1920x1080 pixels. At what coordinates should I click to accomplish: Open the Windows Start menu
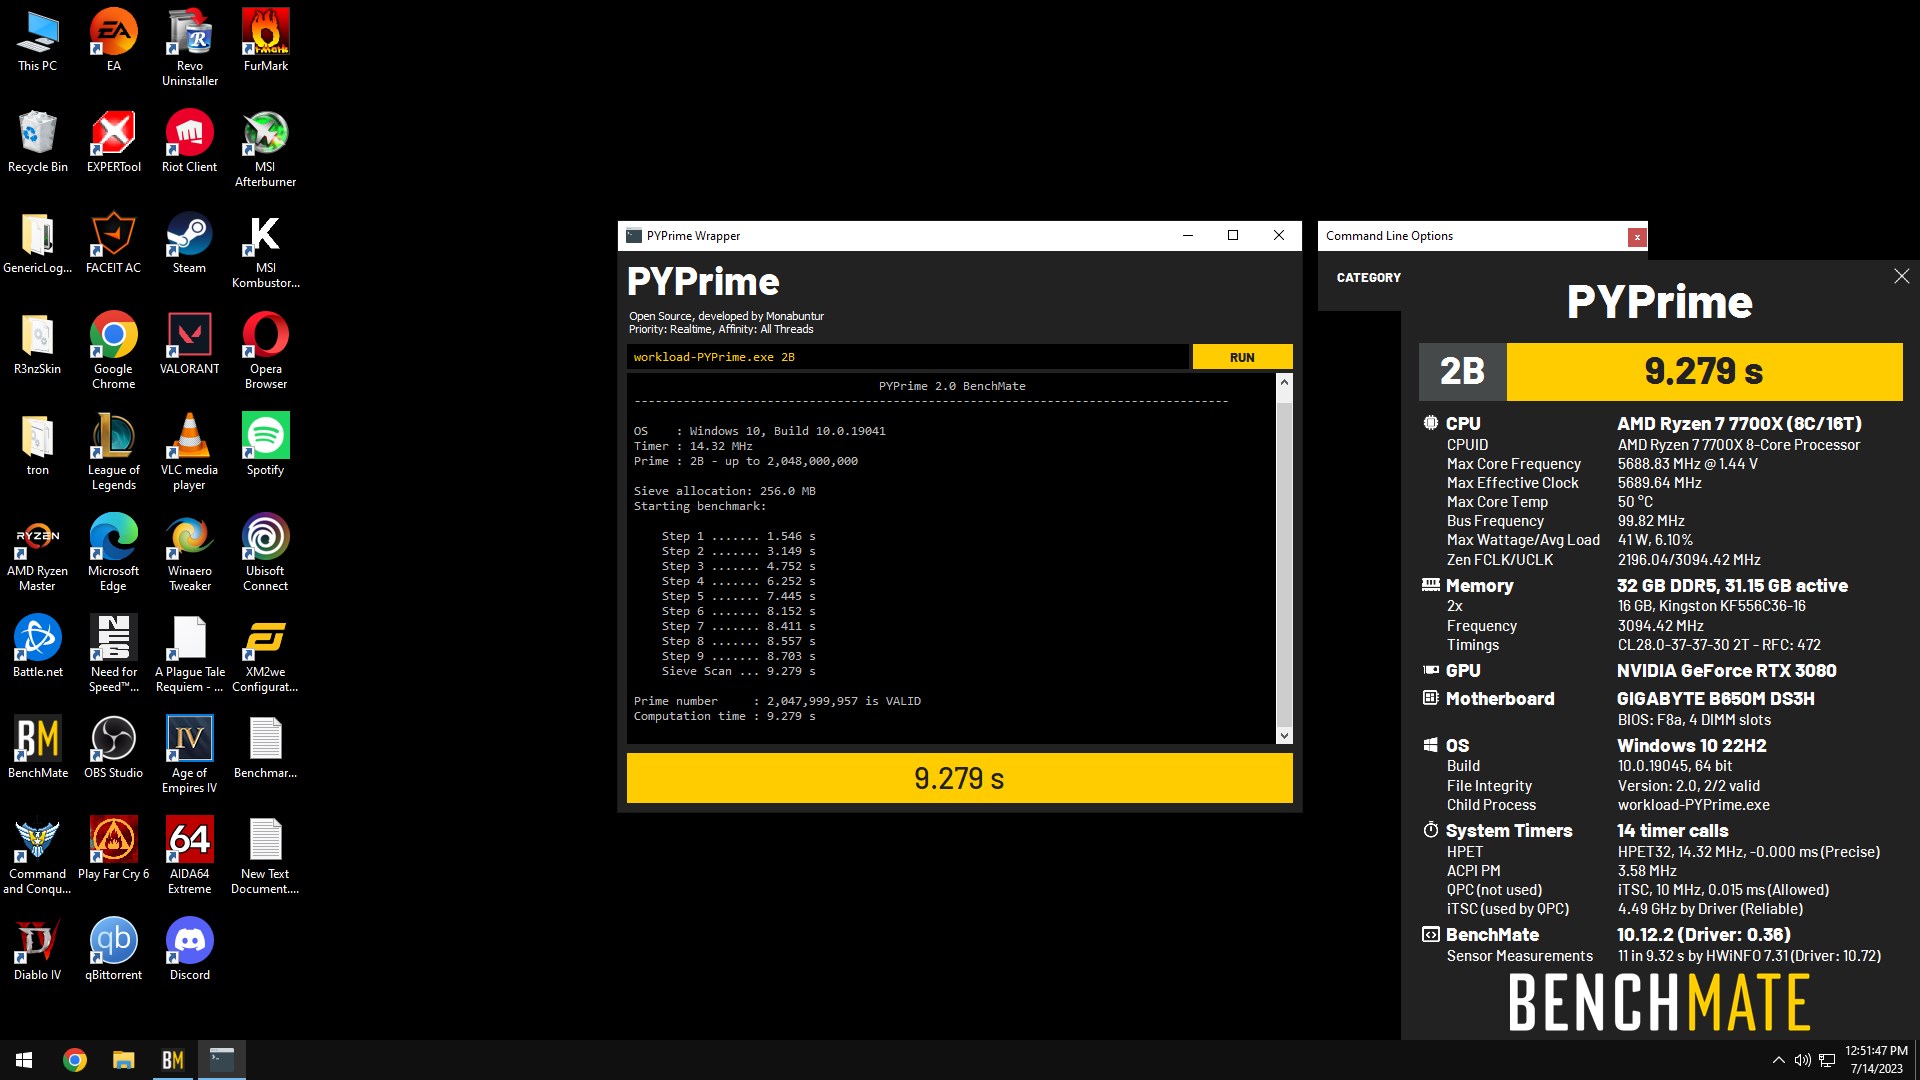coord(24,1060)
